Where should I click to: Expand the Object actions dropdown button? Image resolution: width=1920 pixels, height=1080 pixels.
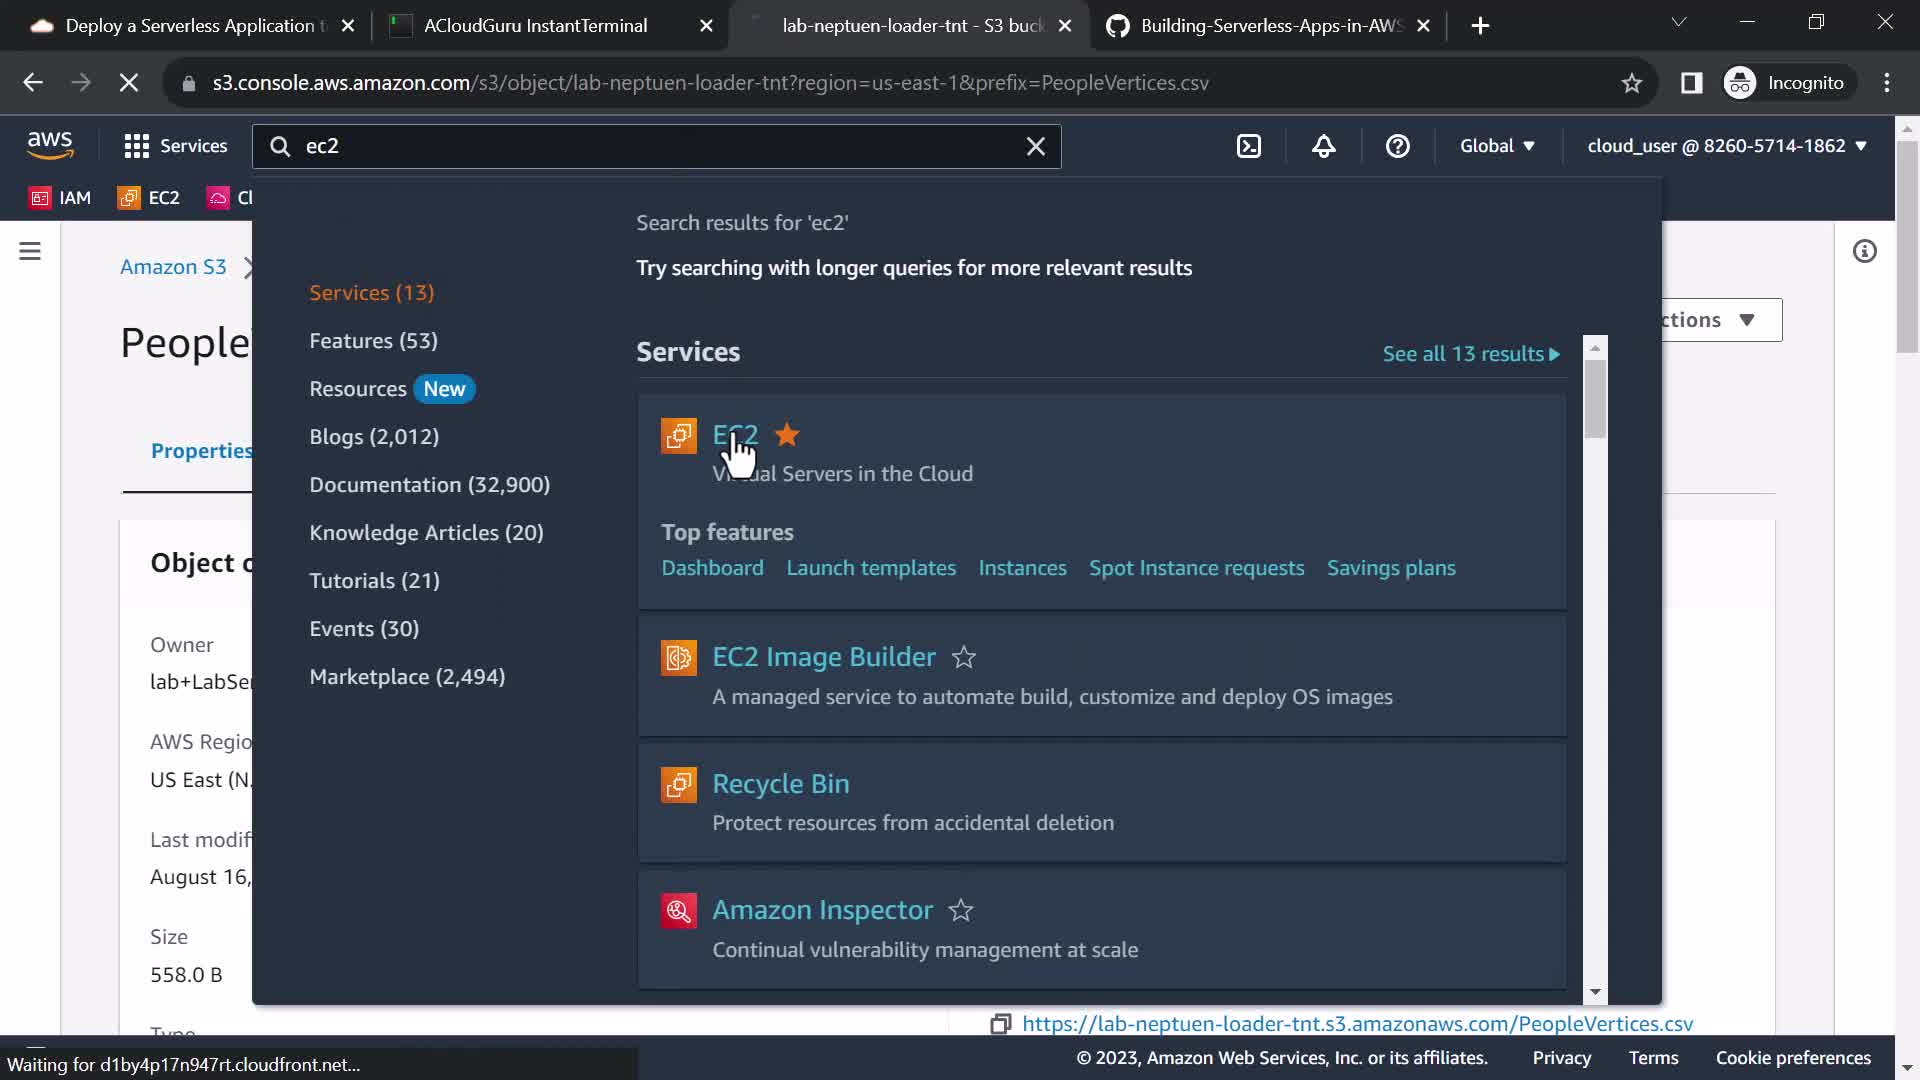[x=1720, y=320]
